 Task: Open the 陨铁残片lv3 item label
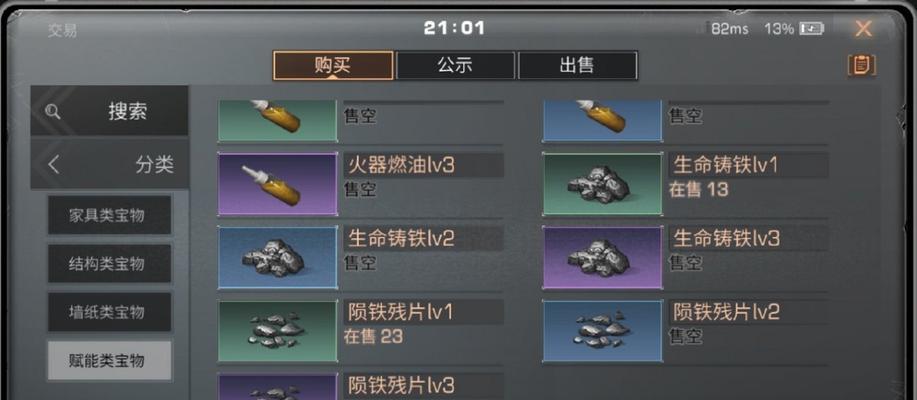tap(401, 385)
